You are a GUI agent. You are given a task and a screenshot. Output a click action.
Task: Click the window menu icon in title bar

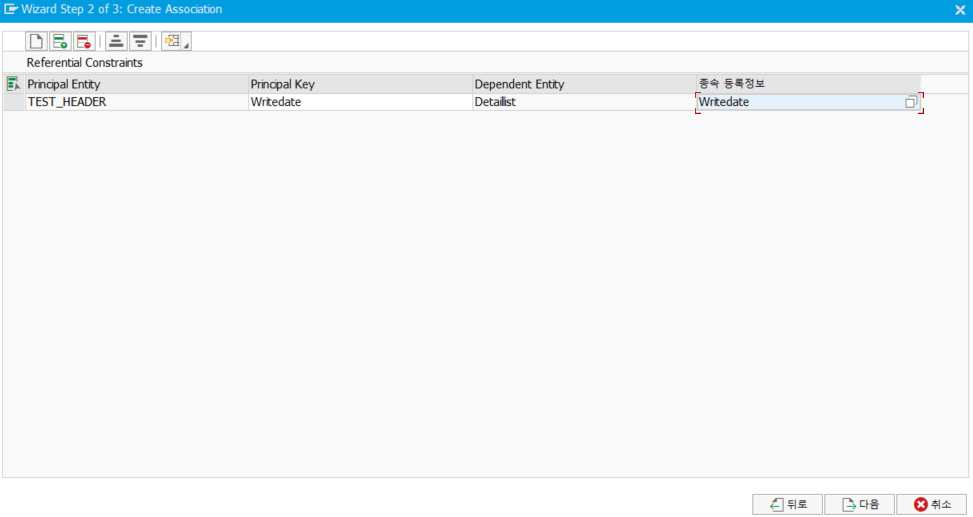pyautogui.click(x=11, y=9)
